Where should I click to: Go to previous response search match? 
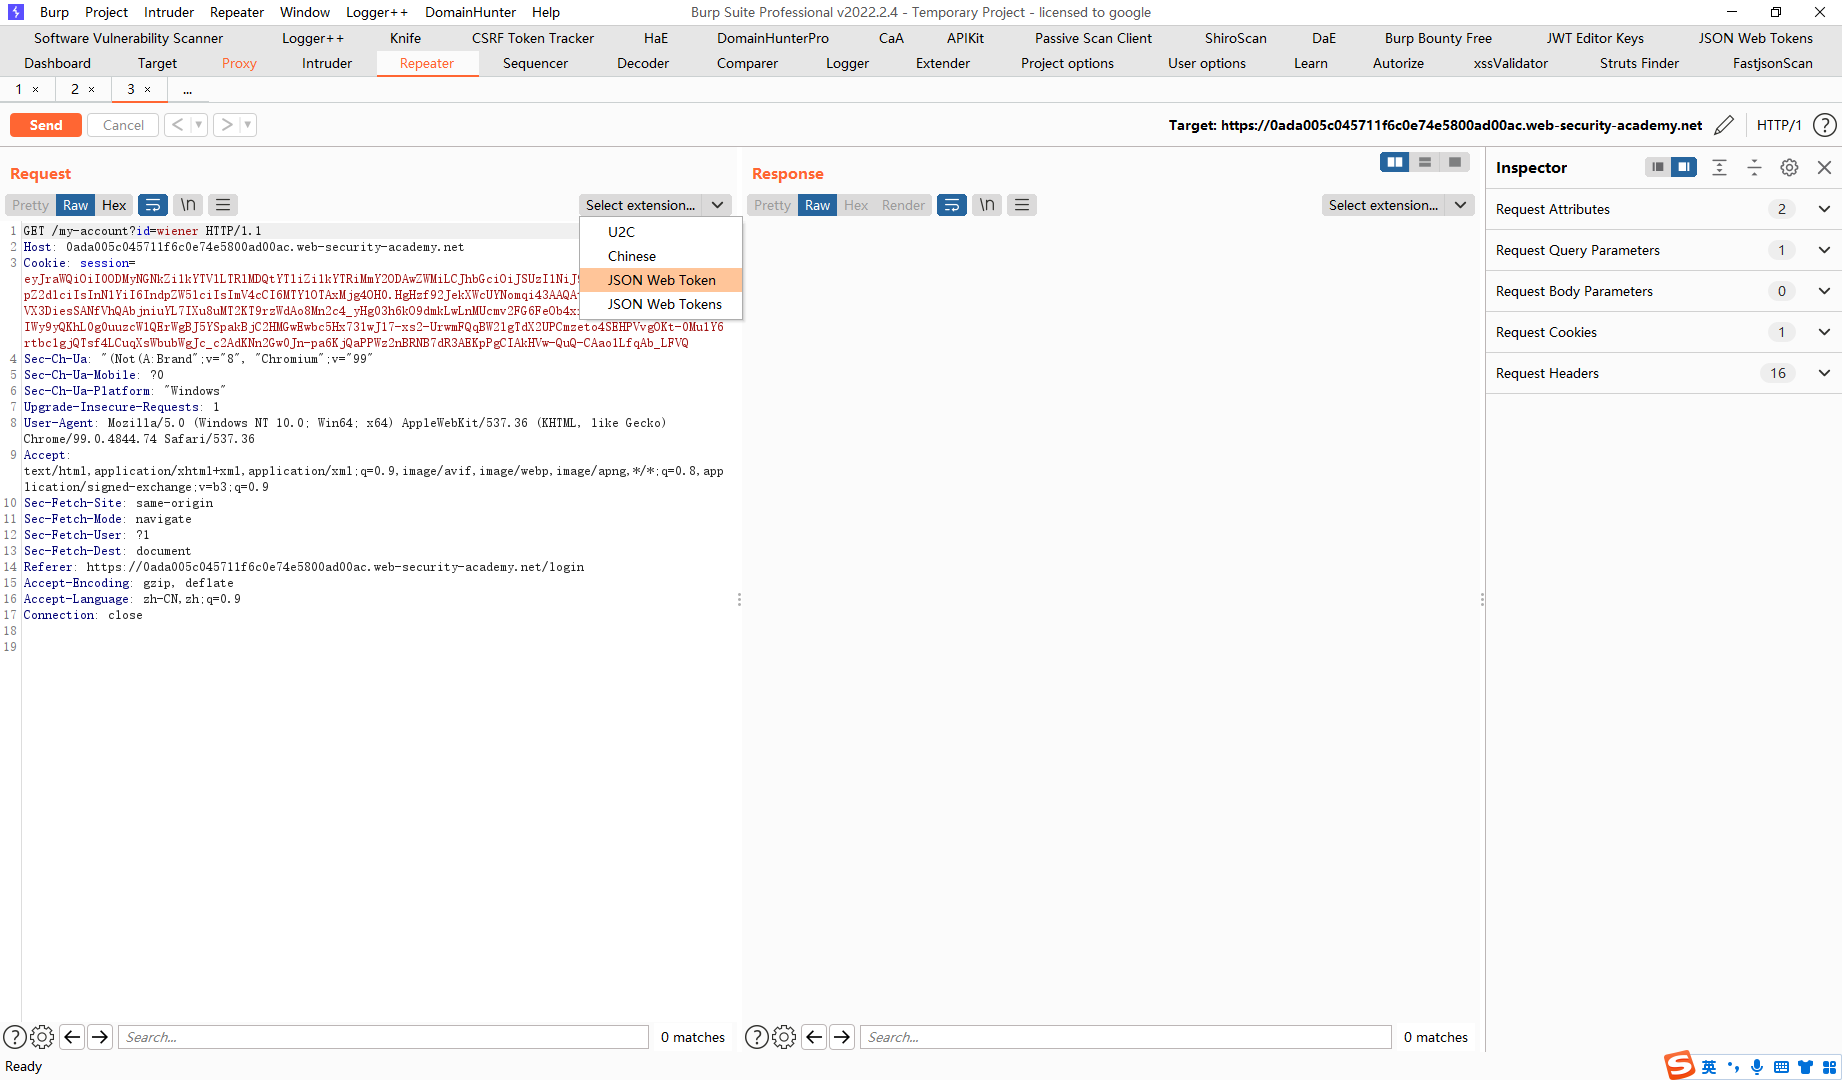coord(814,1037)
